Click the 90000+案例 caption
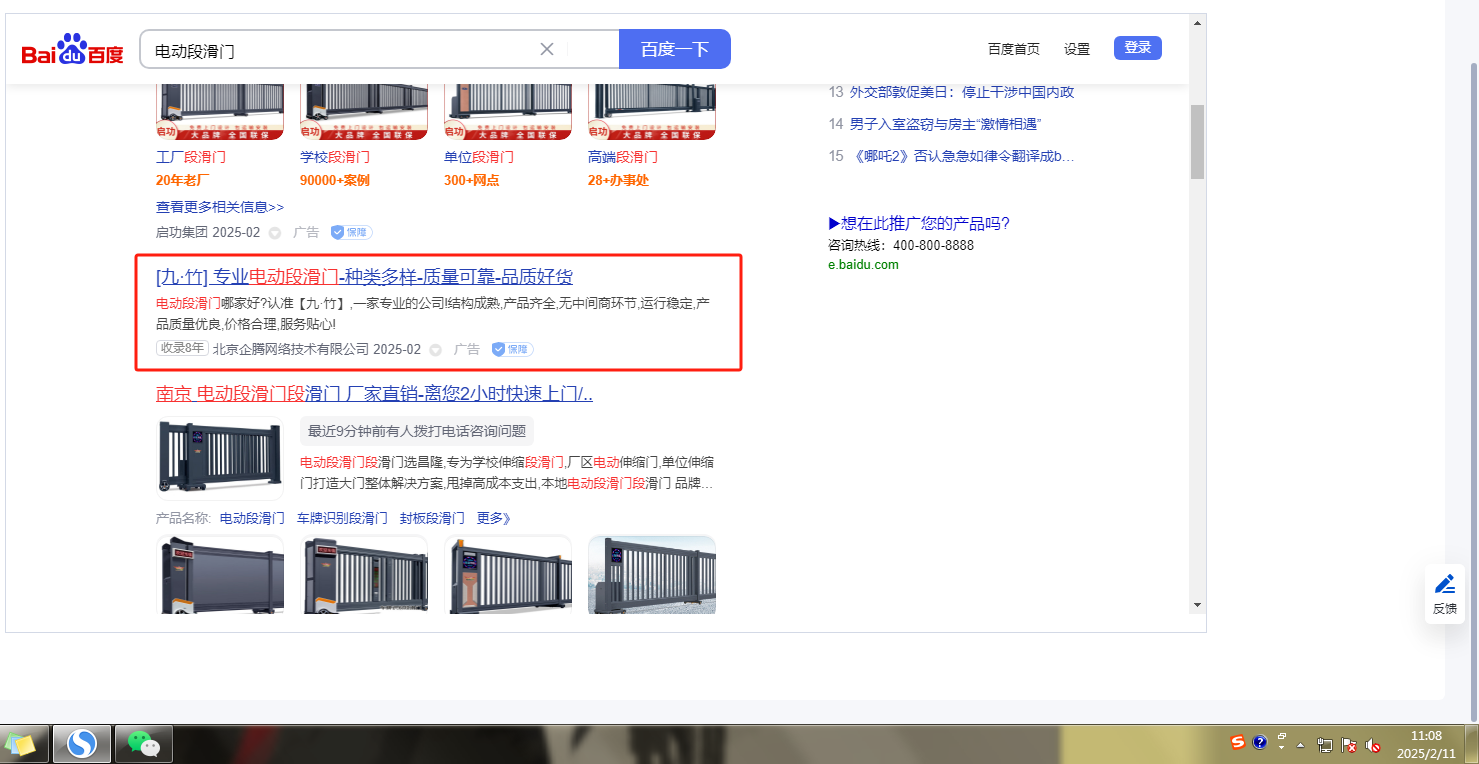This screenshot has height=764, width=1479. [335, 181]
